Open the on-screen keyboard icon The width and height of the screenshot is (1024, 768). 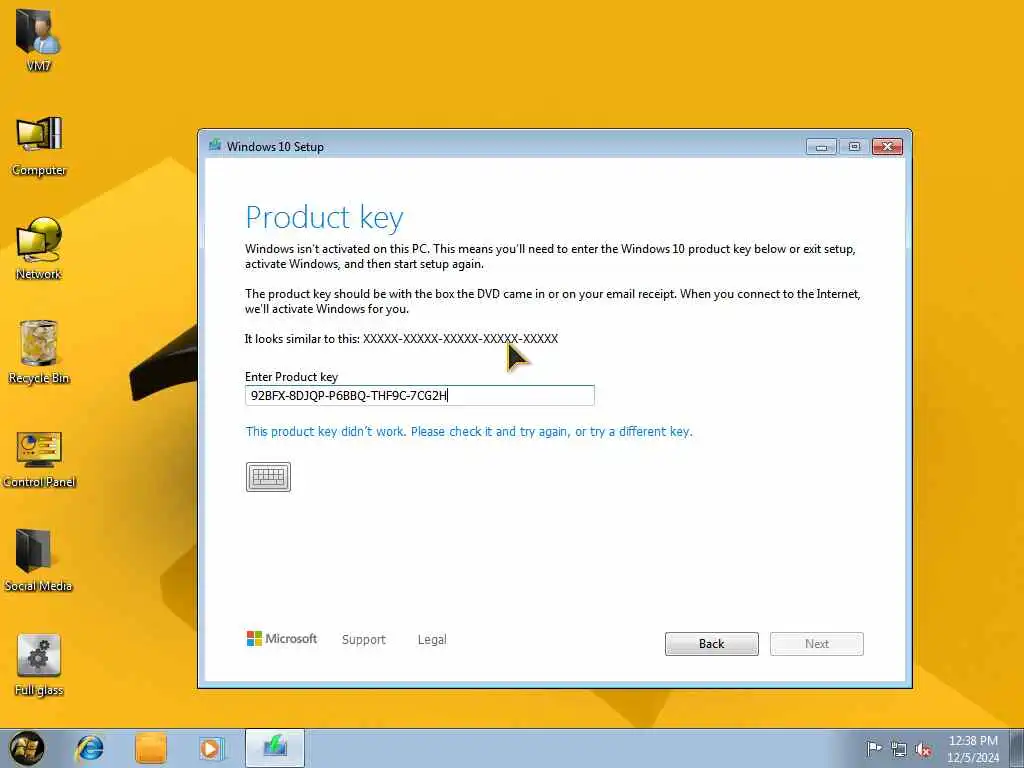[x=268, y=477]
